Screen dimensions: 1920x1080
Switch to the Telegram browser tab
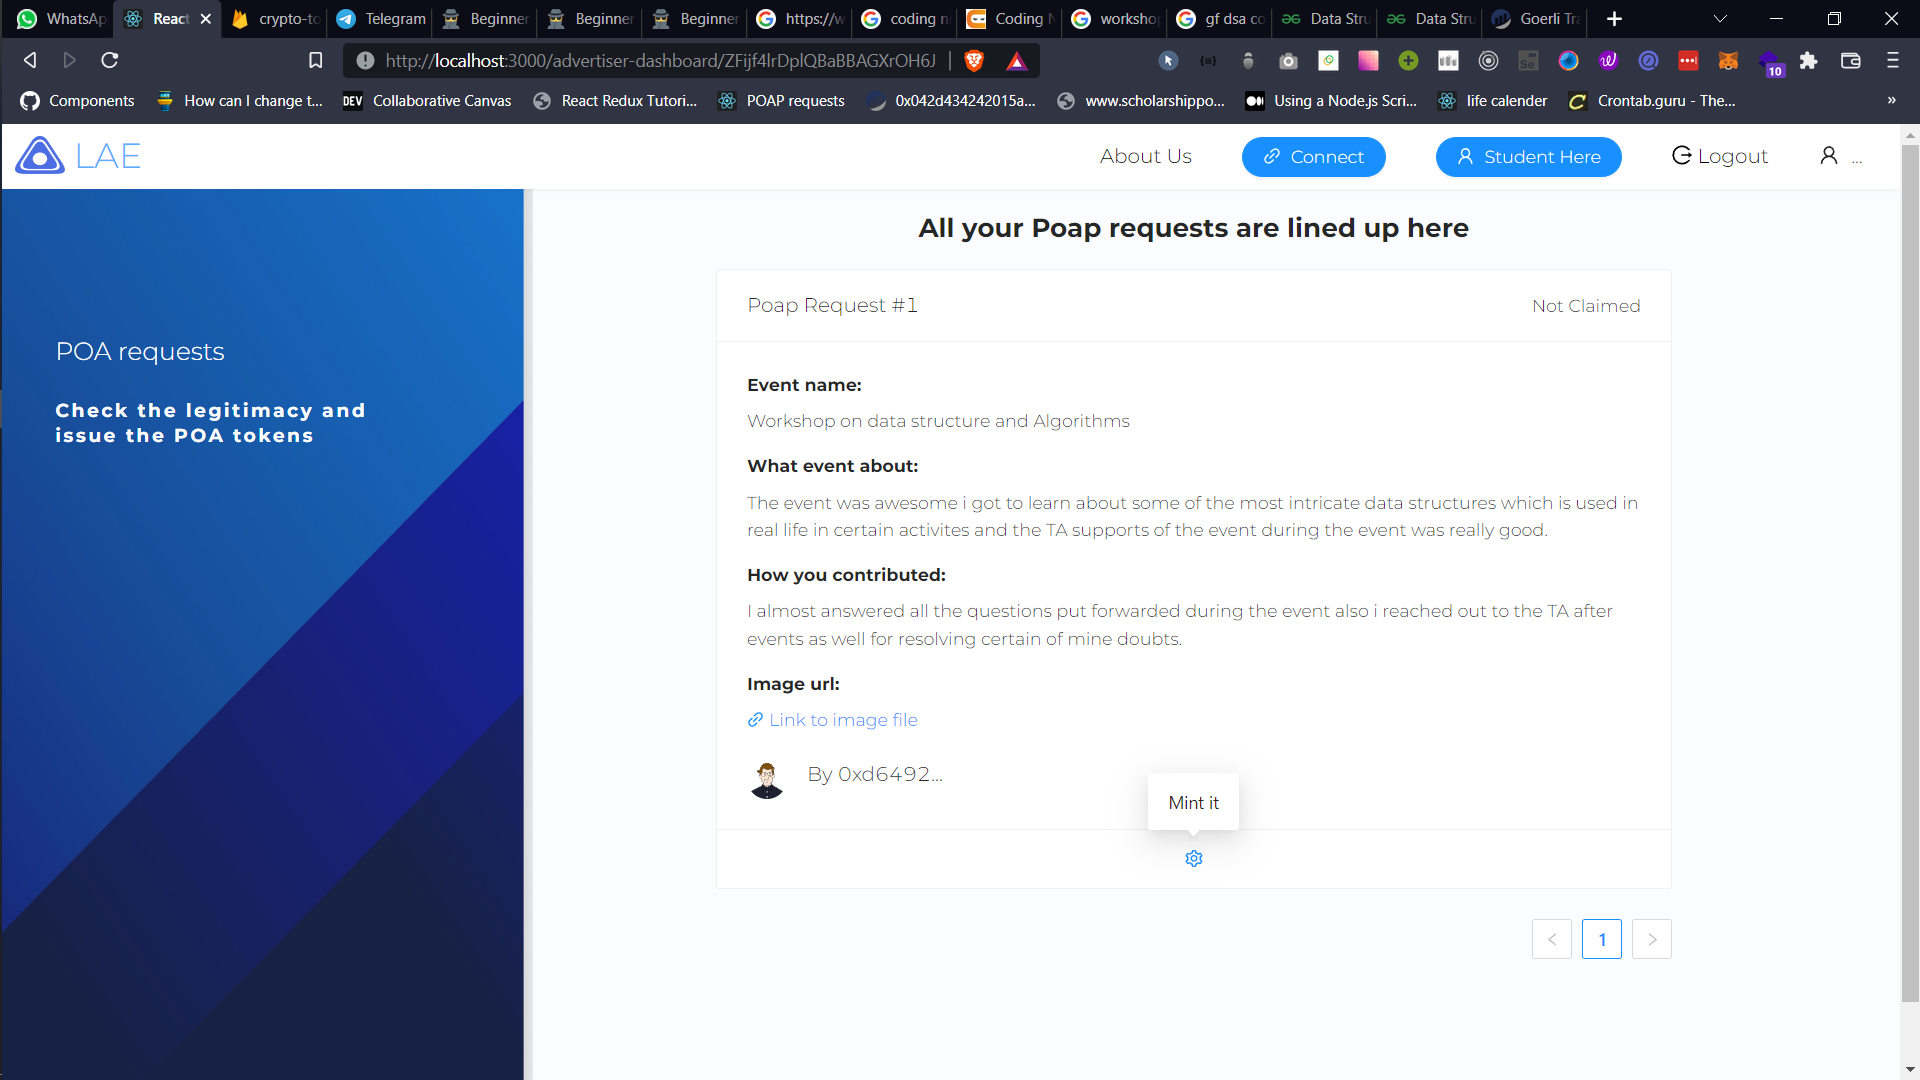pyautogui.click(x=380, y=19)
